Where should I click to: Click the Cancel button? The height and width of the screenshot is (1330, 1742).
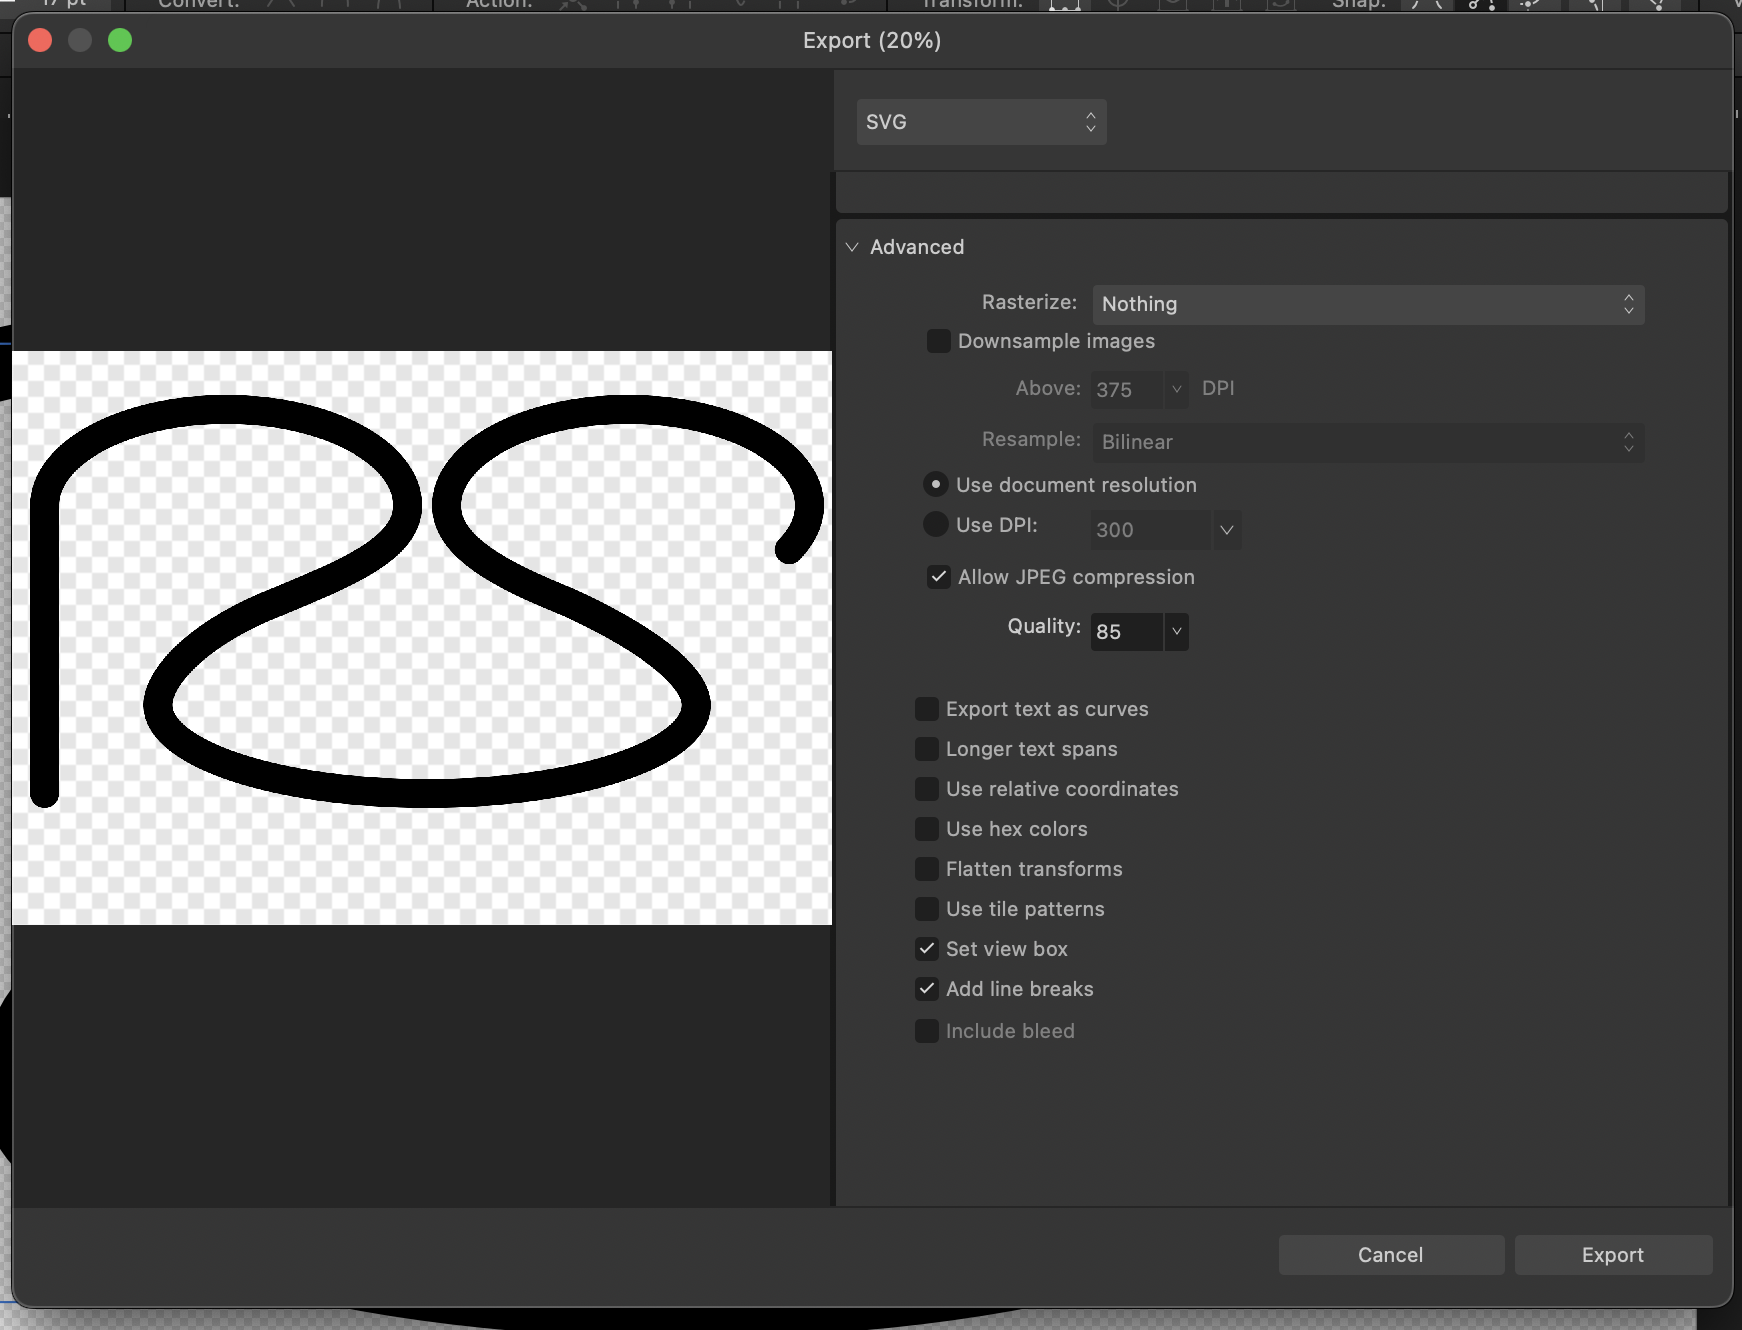tap(1390, 1255)
